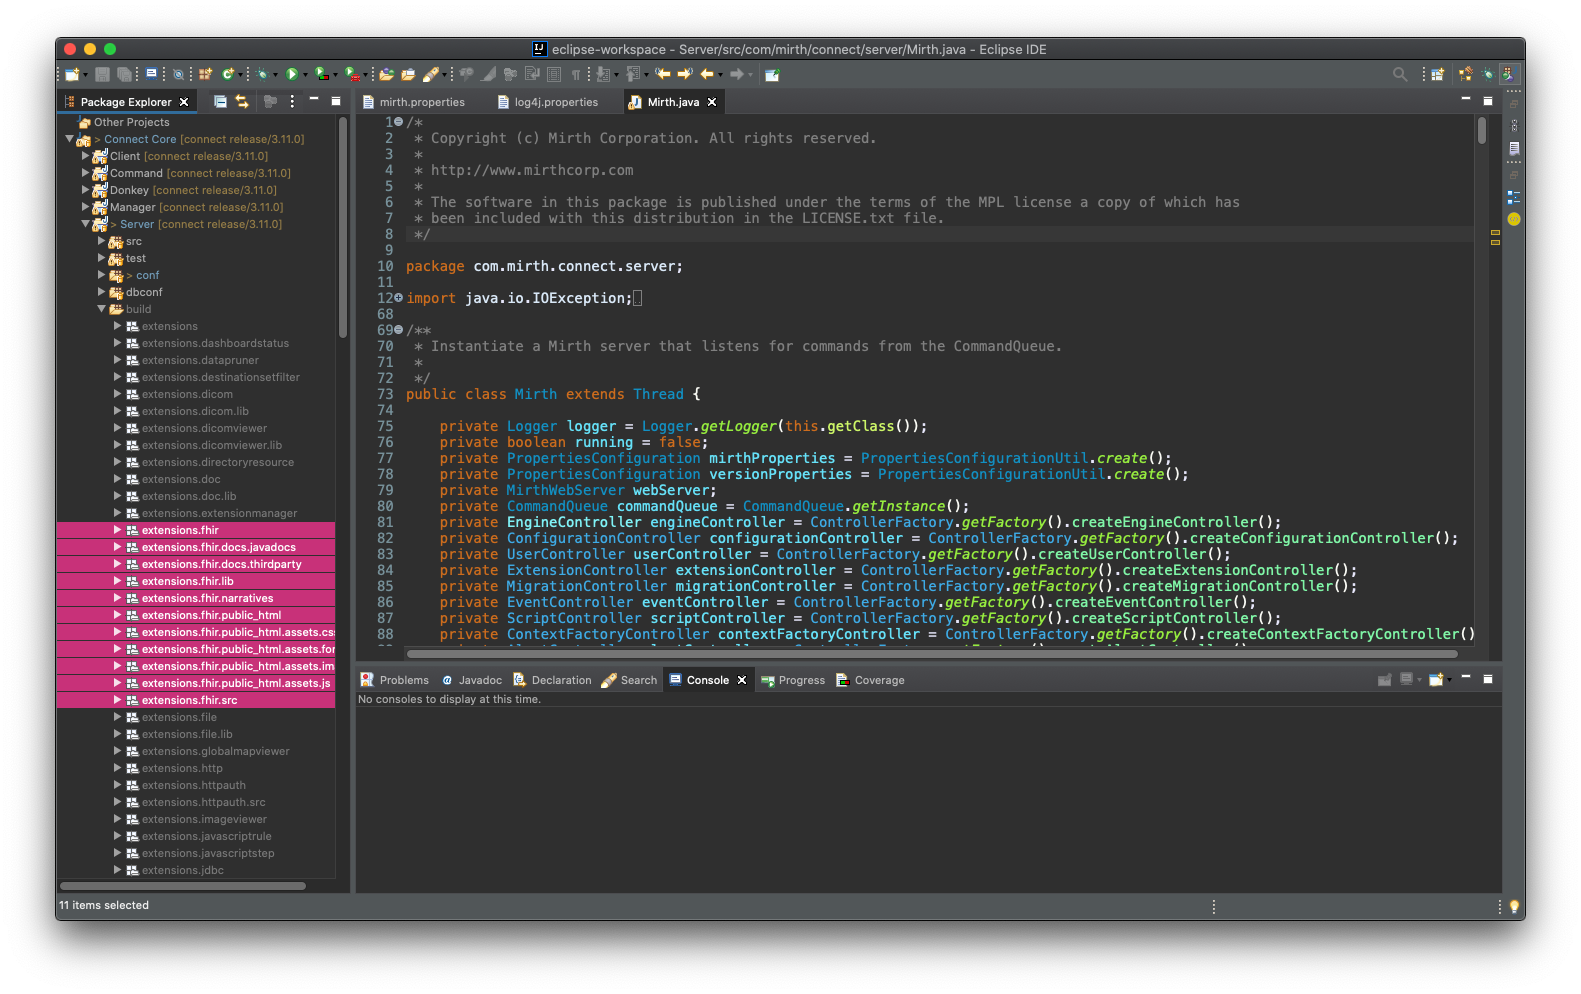The height and width of the screenshot is (994, 1581).
Task: Select the dbconf folder
Action: (144, 292)
